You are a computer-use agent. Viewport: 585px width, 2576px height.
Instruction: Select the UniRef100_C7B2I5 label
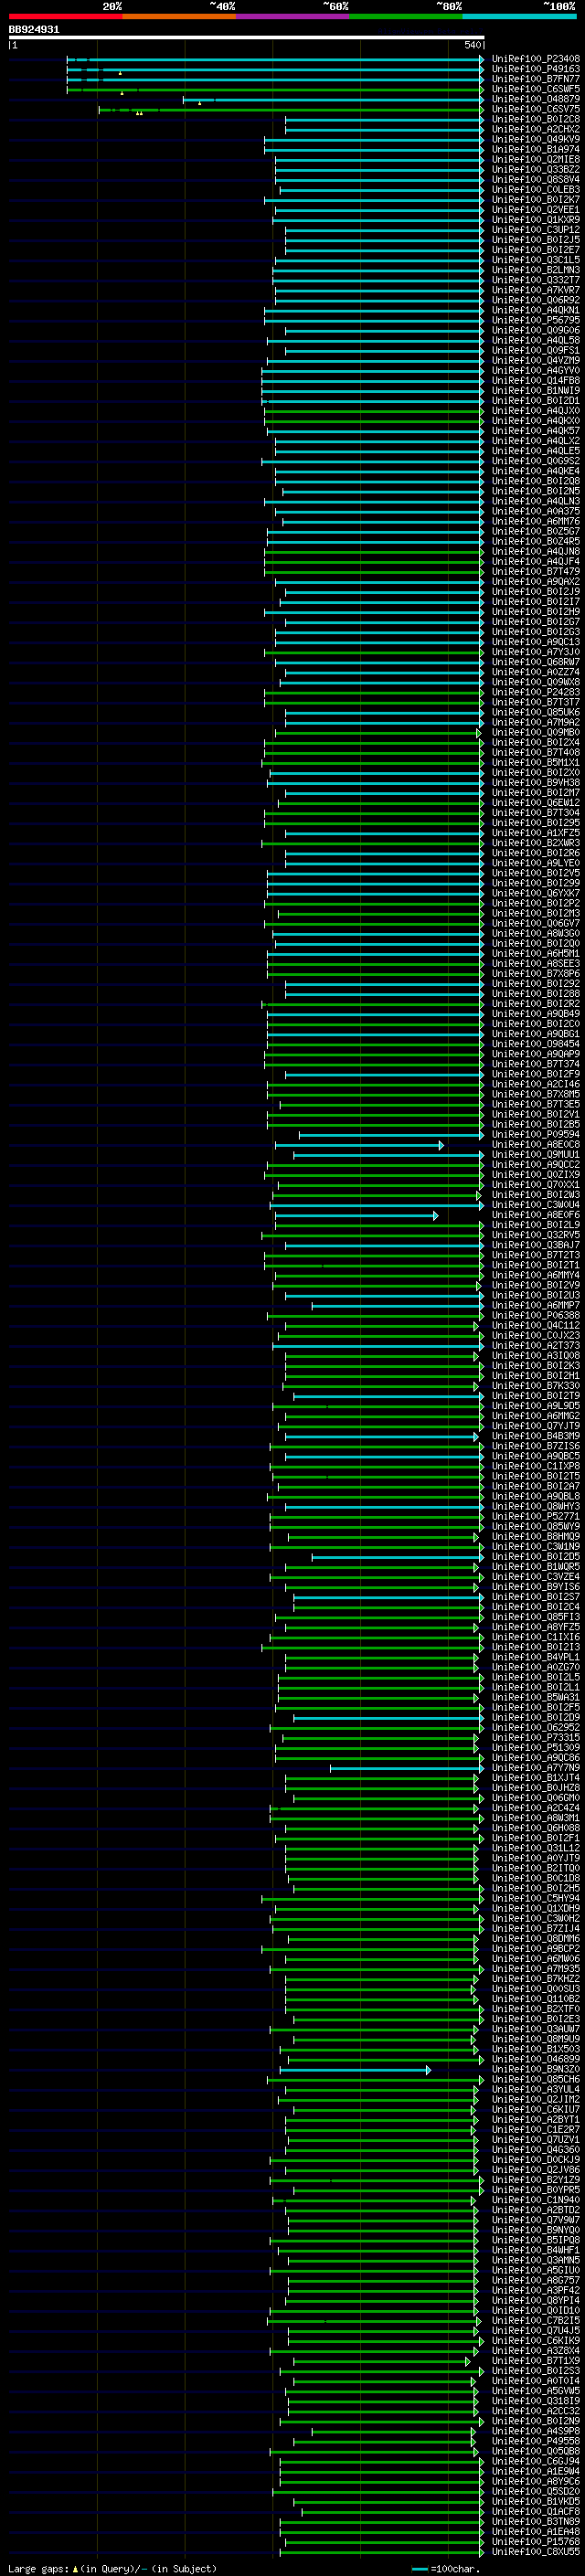[536, 2319]
